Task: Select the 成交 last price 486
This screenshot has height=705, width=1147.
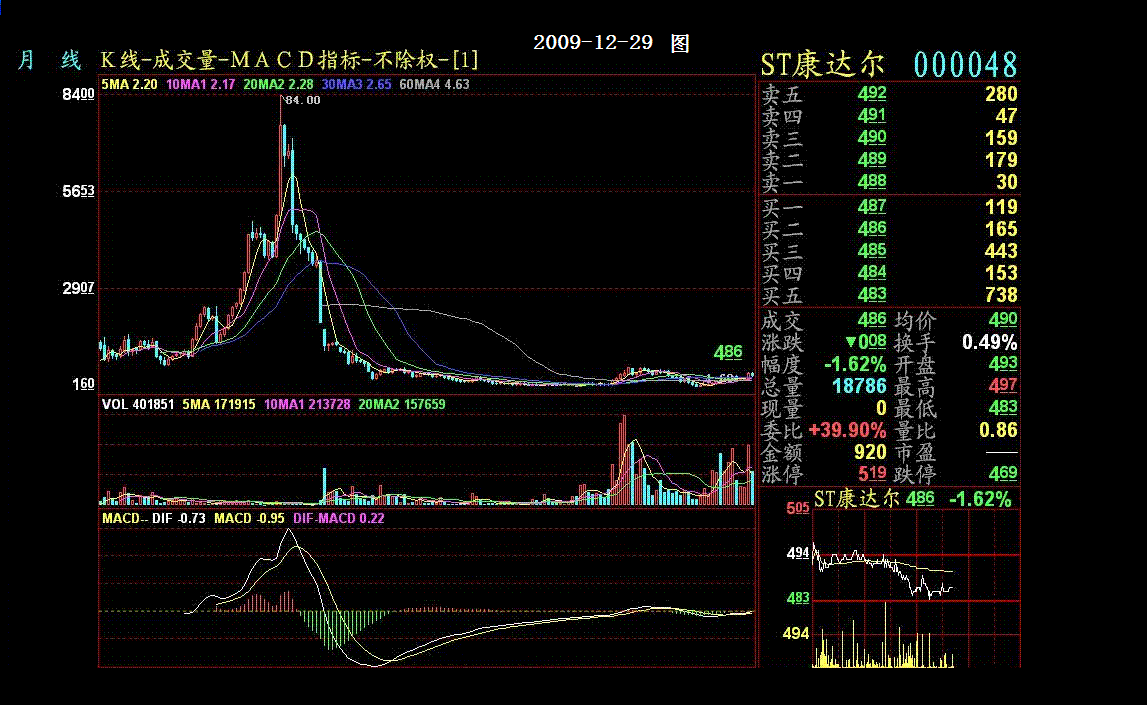Action: click(872, 320)
